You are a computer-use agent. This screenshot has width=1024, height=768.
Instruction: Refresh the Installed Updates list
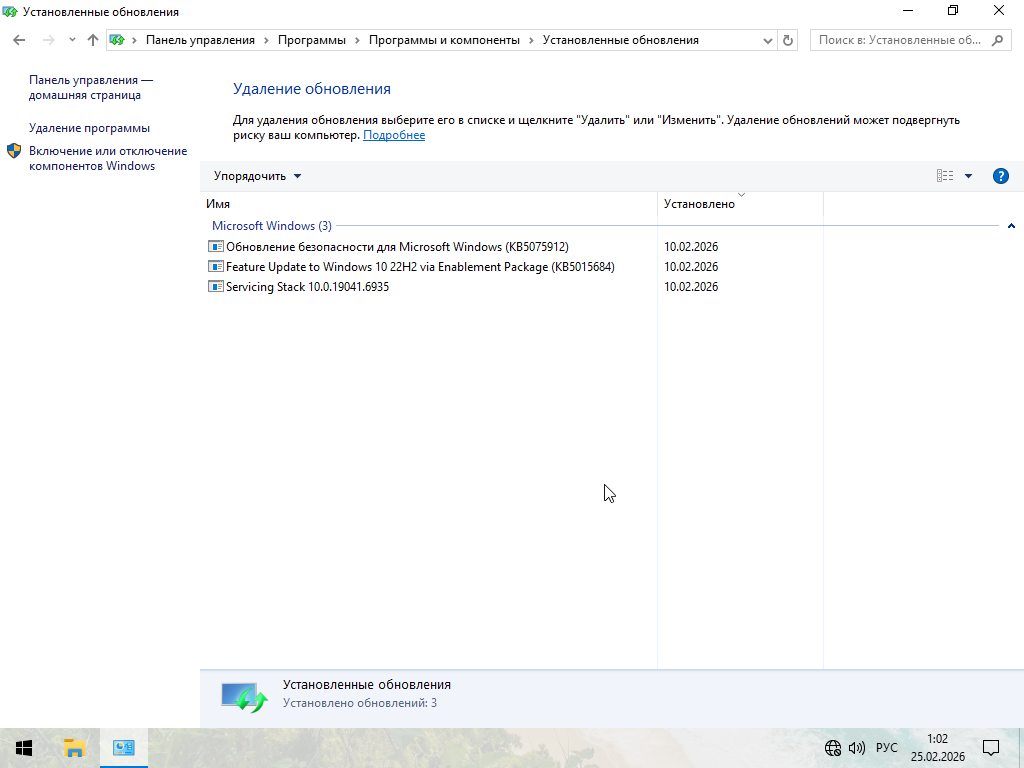pos(788,40)
